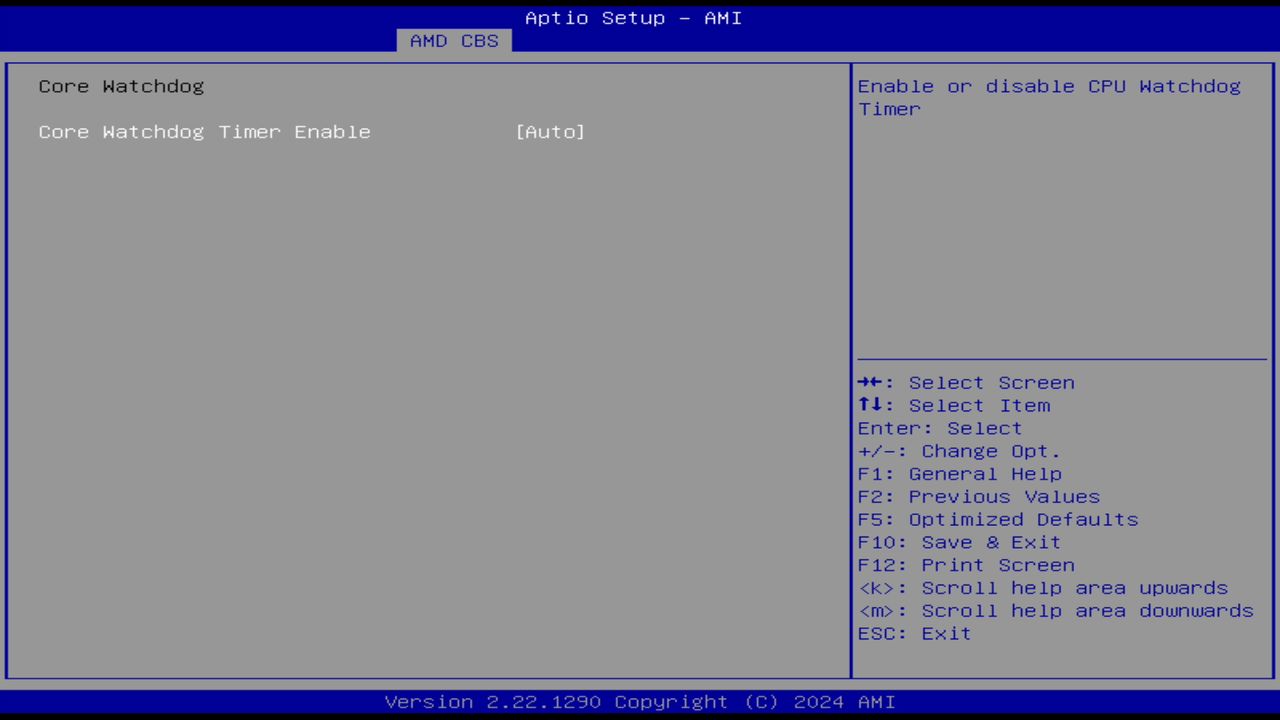This screenshot has height=720, width=1280.
Task: Click the F12: Print Screen hint
Action: click(x=966, y=565)
